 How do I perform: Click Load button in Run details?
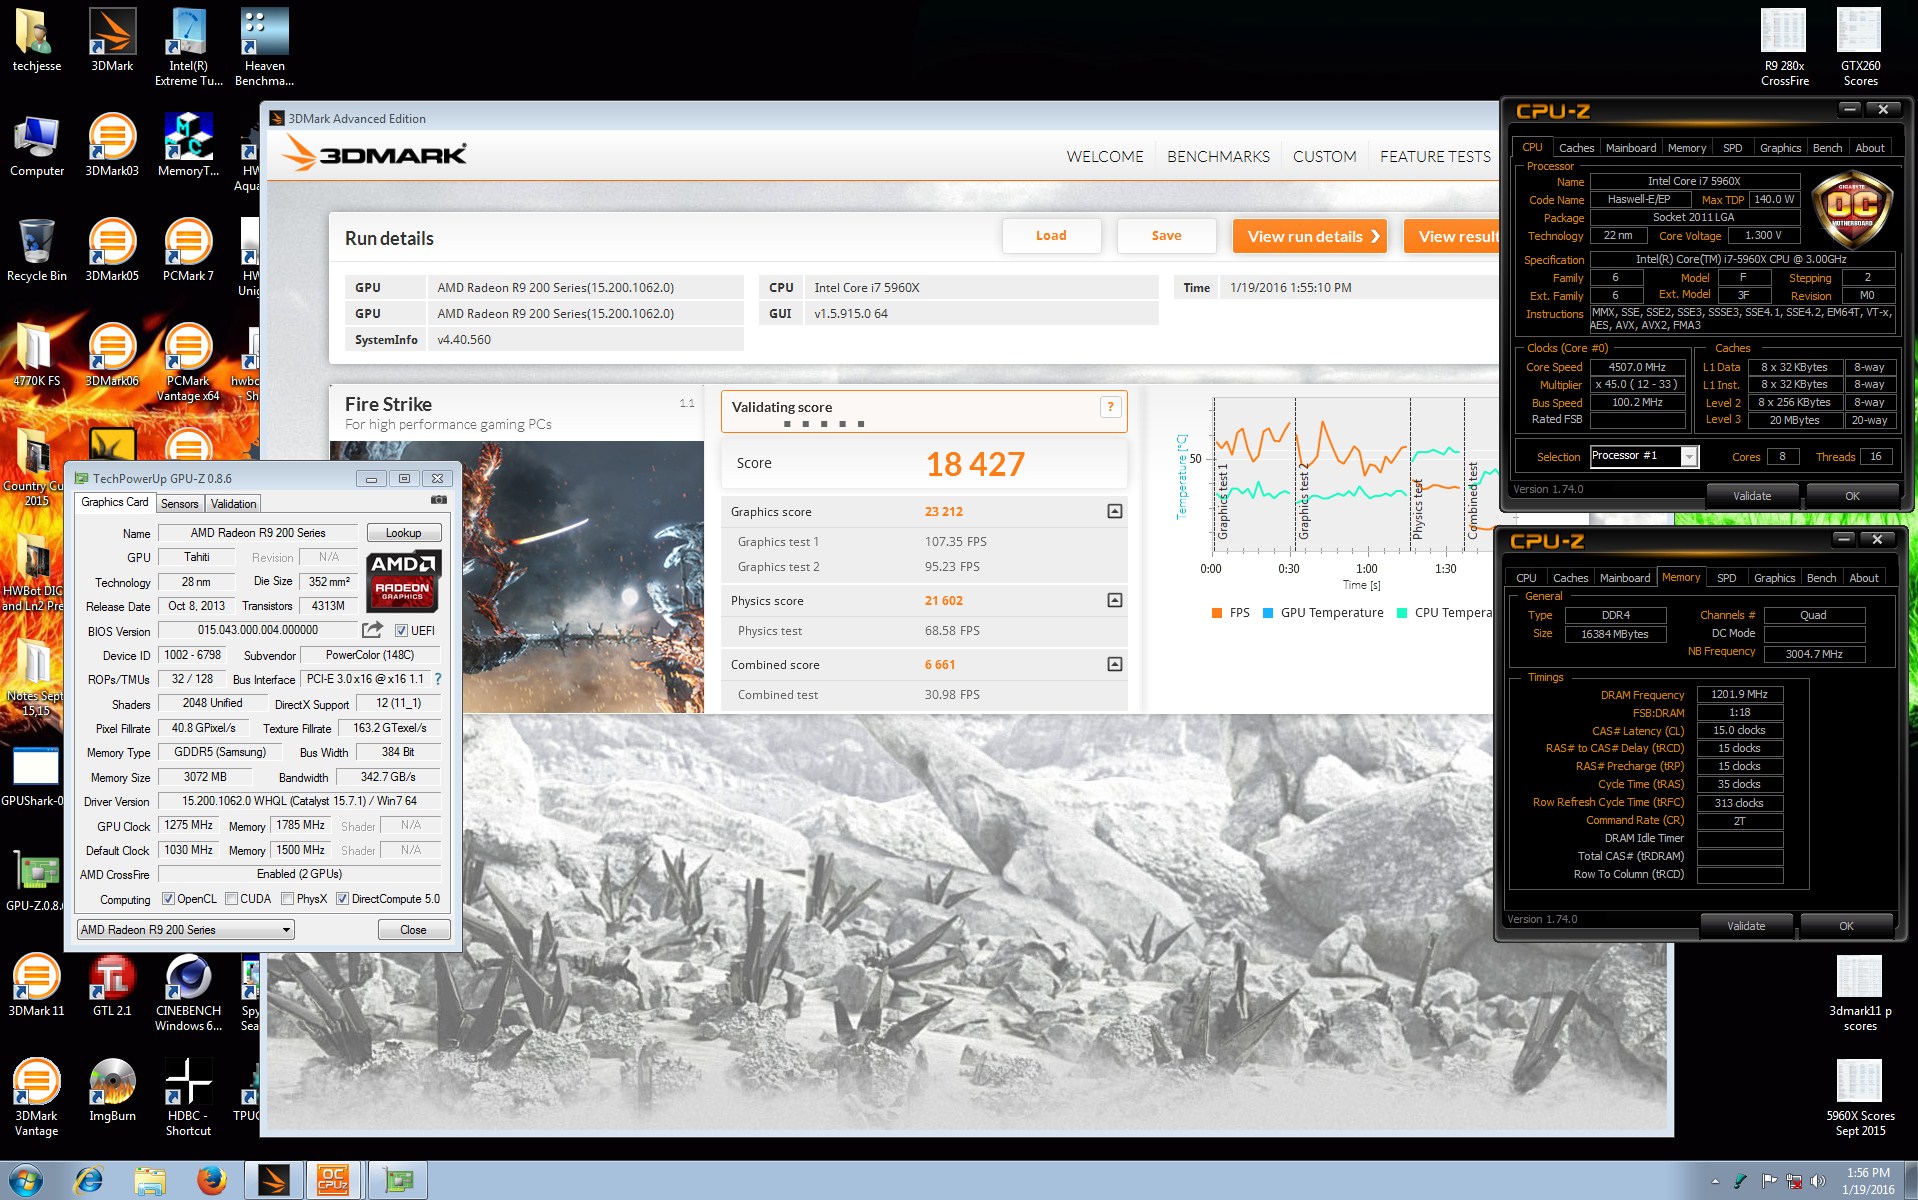(1051, 236)
